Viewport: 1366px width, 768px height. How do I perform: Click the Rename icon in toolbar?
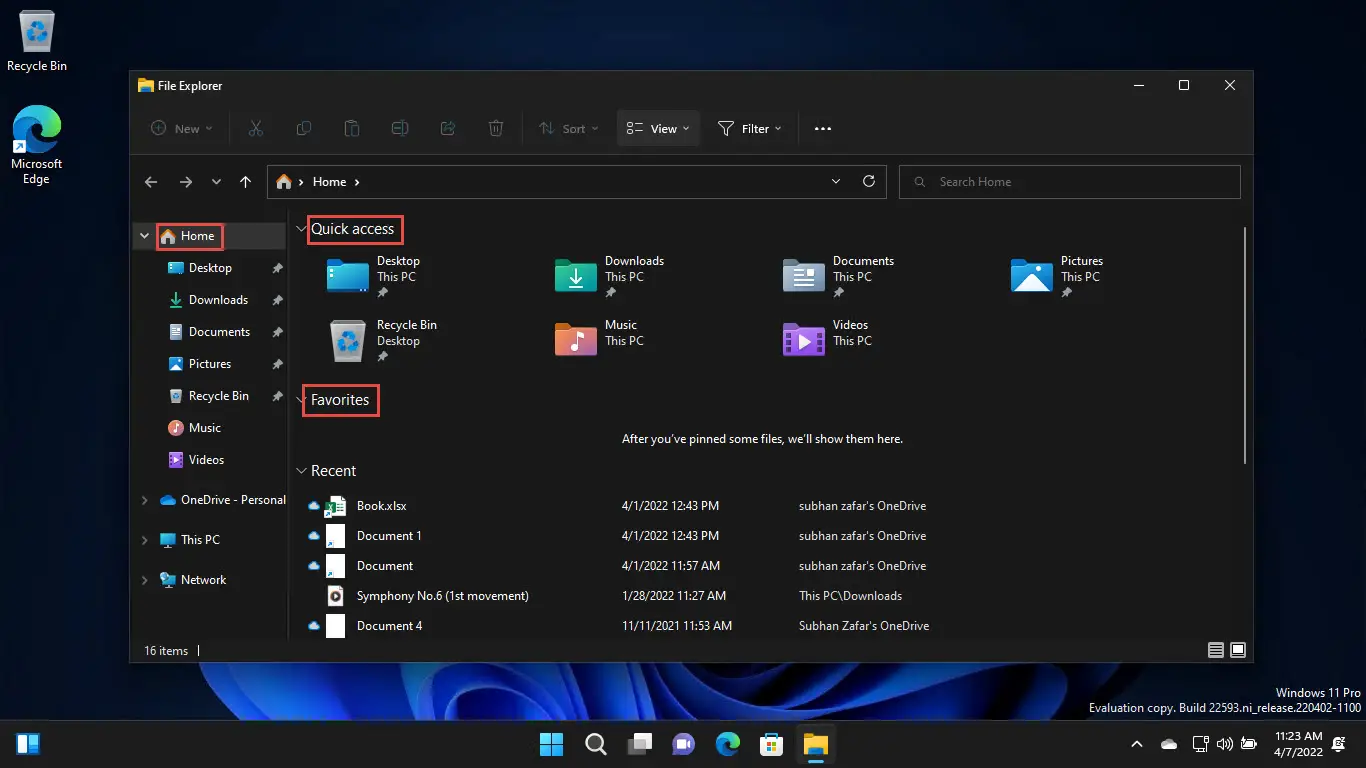pos(400,128)
